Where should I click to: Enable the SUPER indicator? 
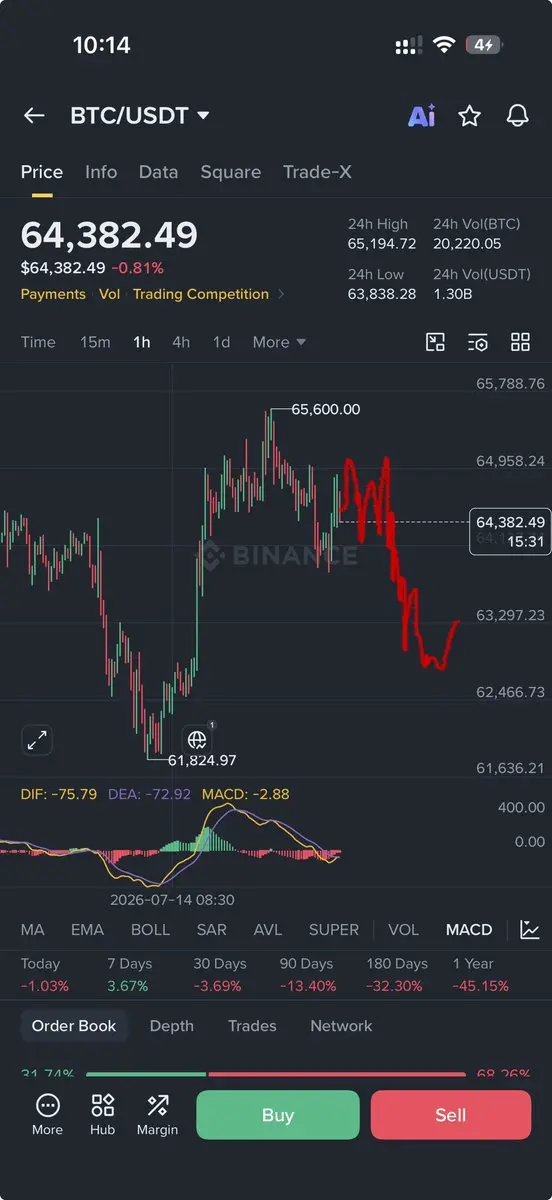click(333, 930)
